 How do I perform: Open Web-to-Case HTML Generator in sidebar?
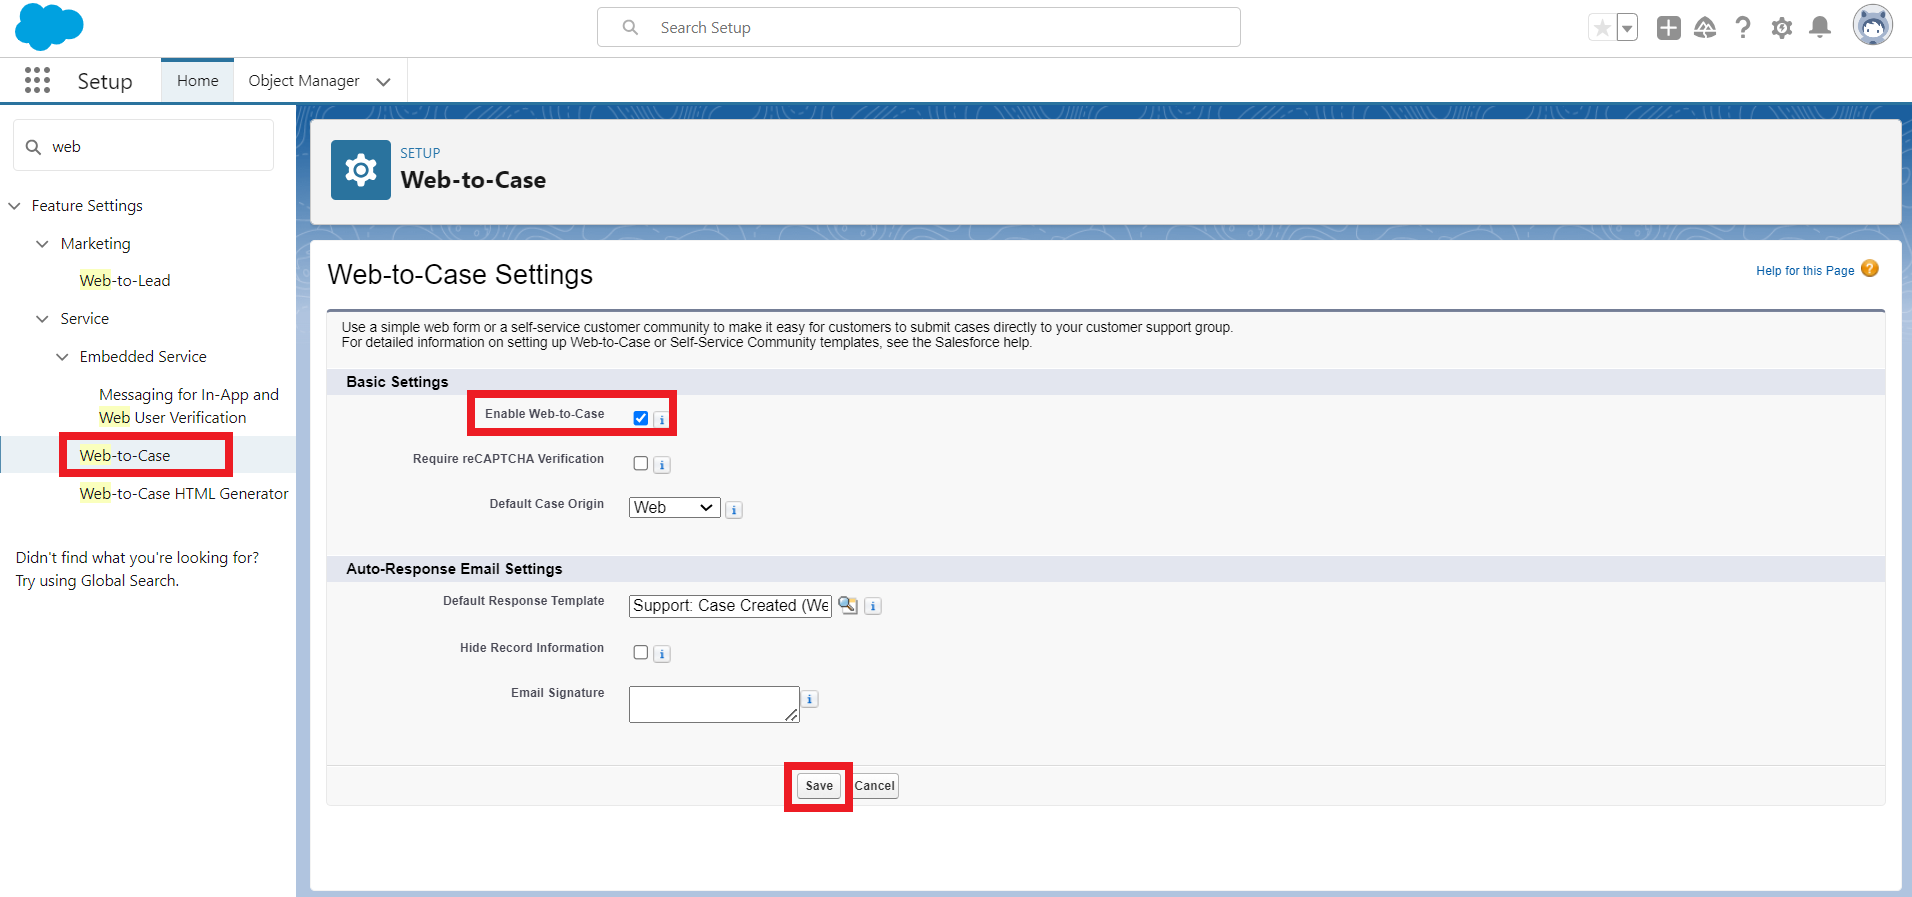tap(184, 494)
